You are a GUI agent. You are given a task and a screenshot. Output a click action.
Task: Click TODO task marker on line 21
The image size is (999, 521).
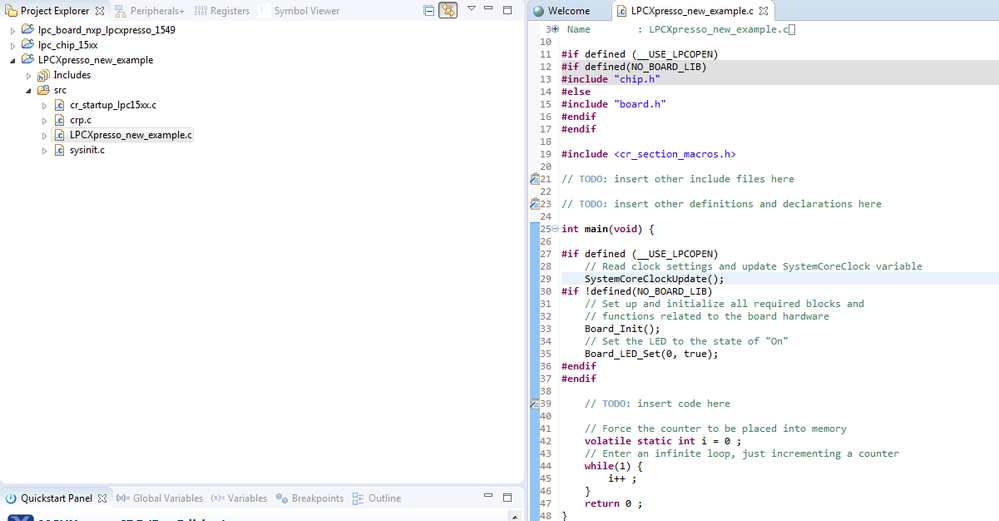pyautogui.click(x=535, y=180)
